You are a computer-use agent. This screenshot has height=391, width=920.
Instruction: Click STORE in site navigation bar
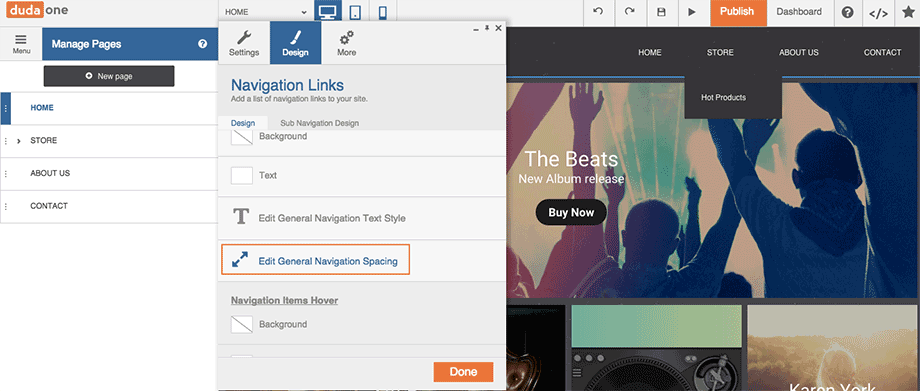(720, 53)
